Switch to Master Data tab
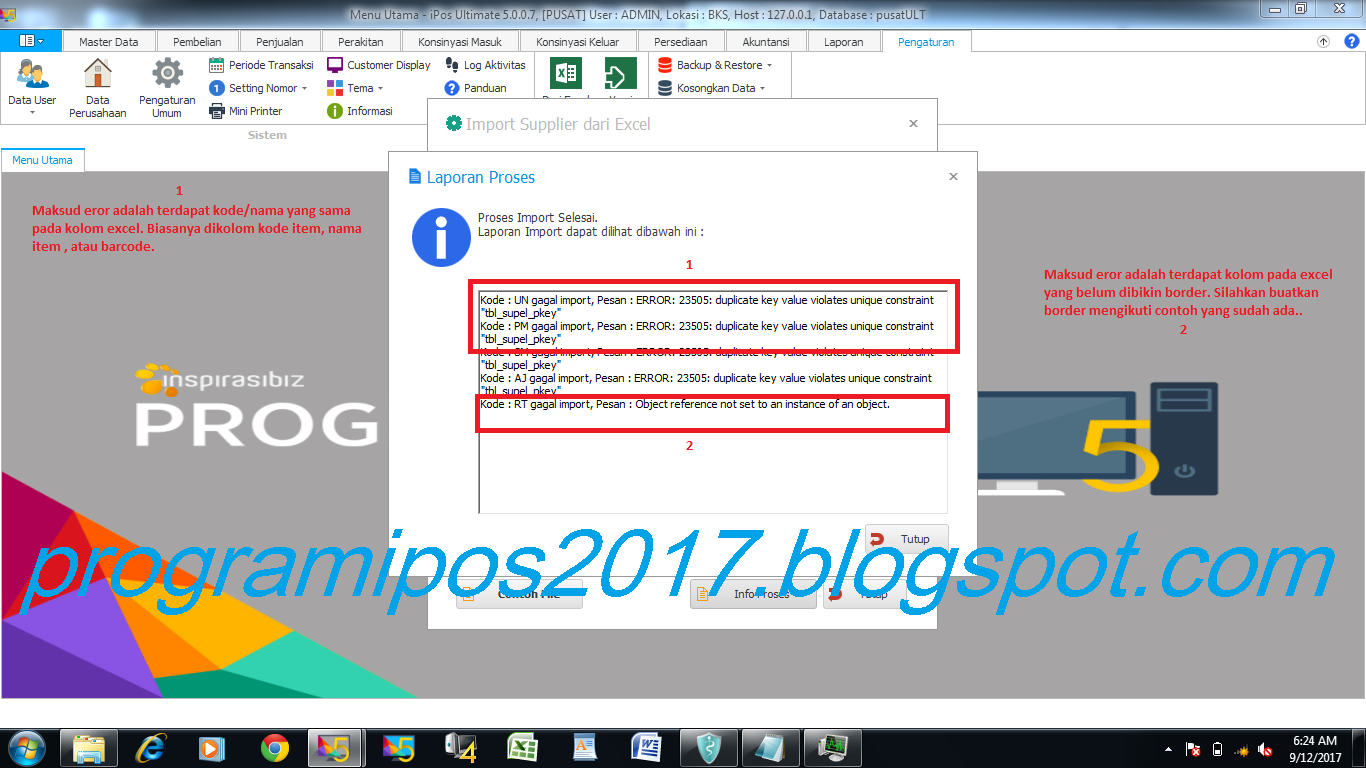The width and height of the screenshot is (1366, 768). coord(109,42)
